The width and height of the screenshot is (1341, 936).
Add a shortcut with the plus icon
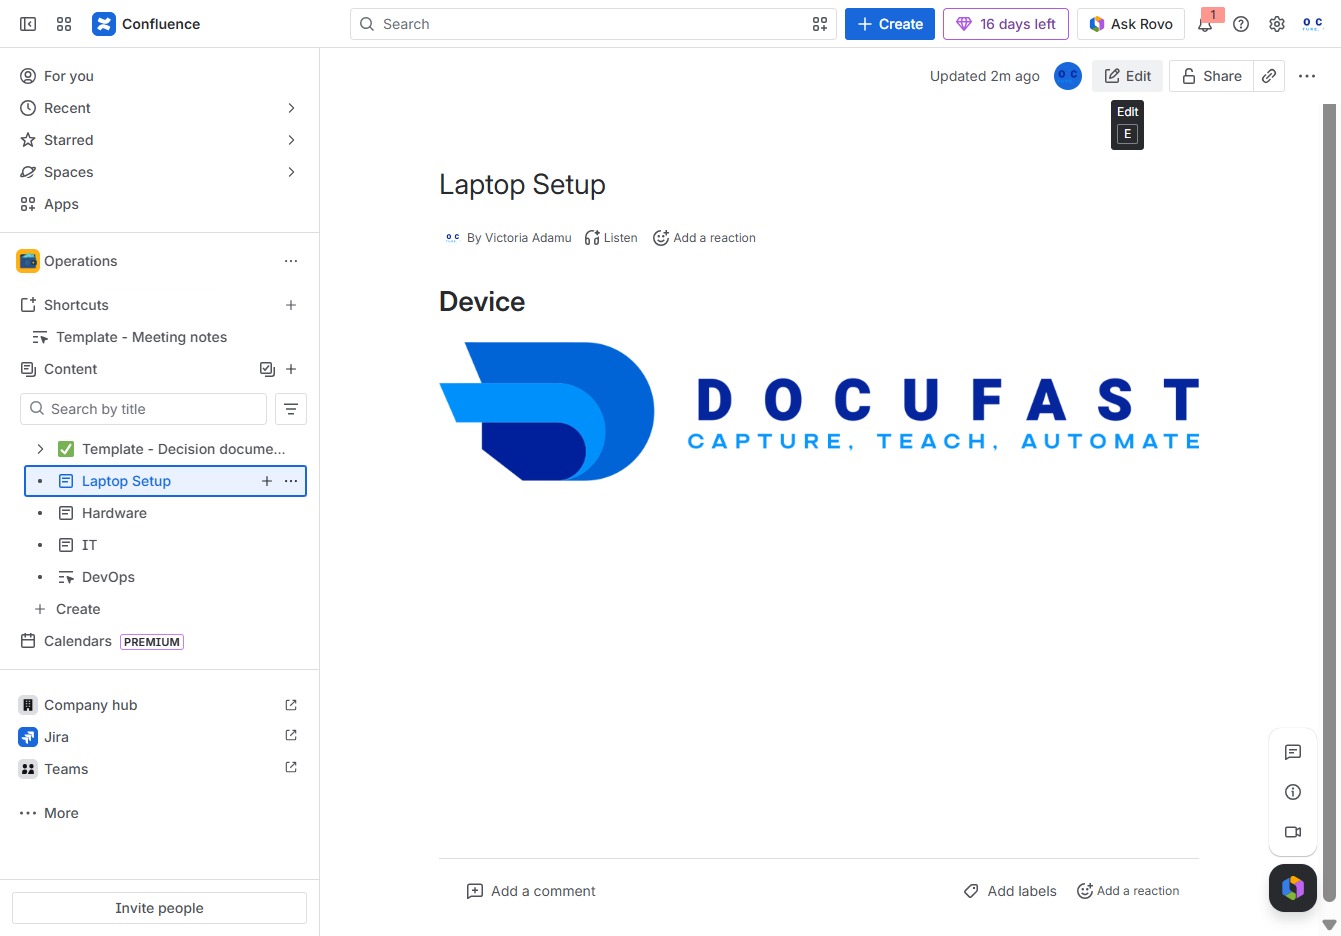point(291,305)
